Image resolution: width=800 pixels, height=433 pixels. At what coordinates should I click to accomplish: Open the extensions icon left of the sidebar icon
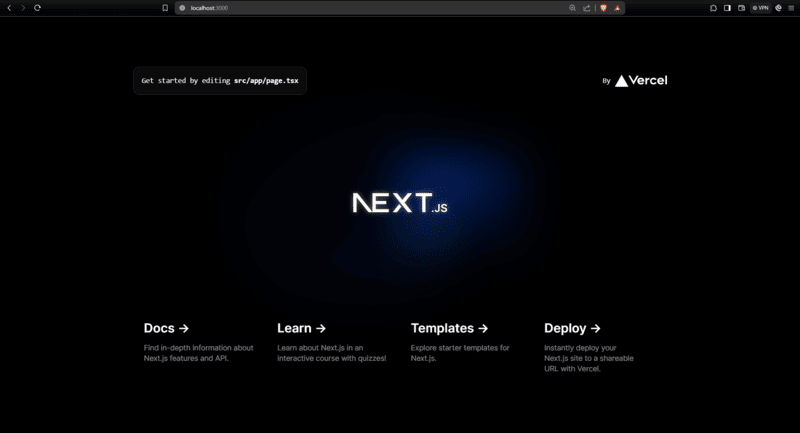coord(713,8)
